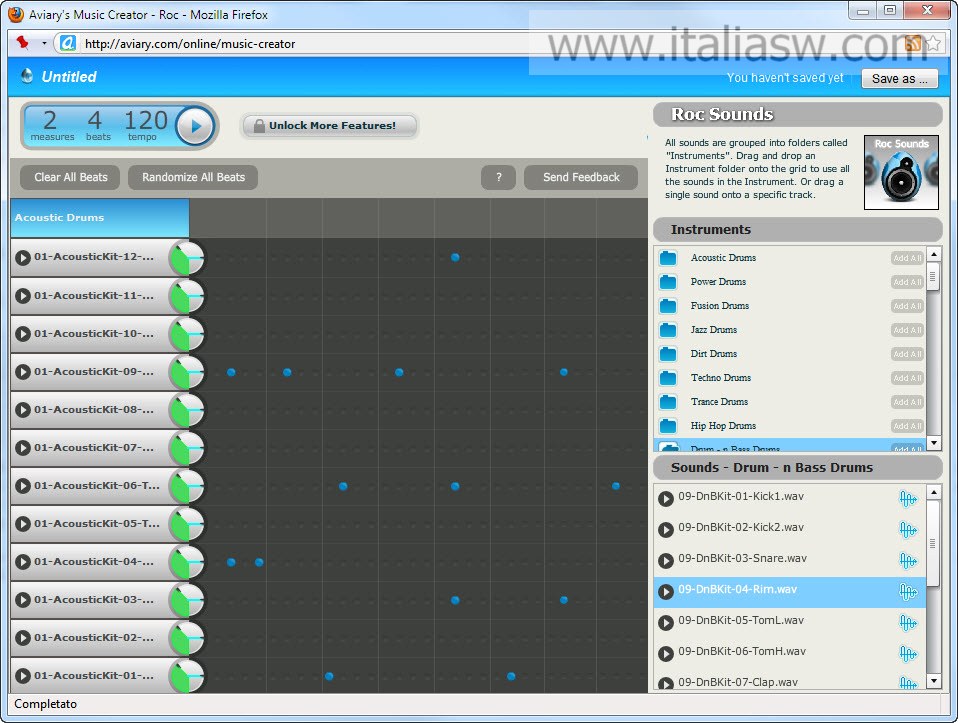The height and width of the screenshot is (723, 958).
Task: Click the waveform icon for Kick2.wav
Action: [x=908, y=529]
